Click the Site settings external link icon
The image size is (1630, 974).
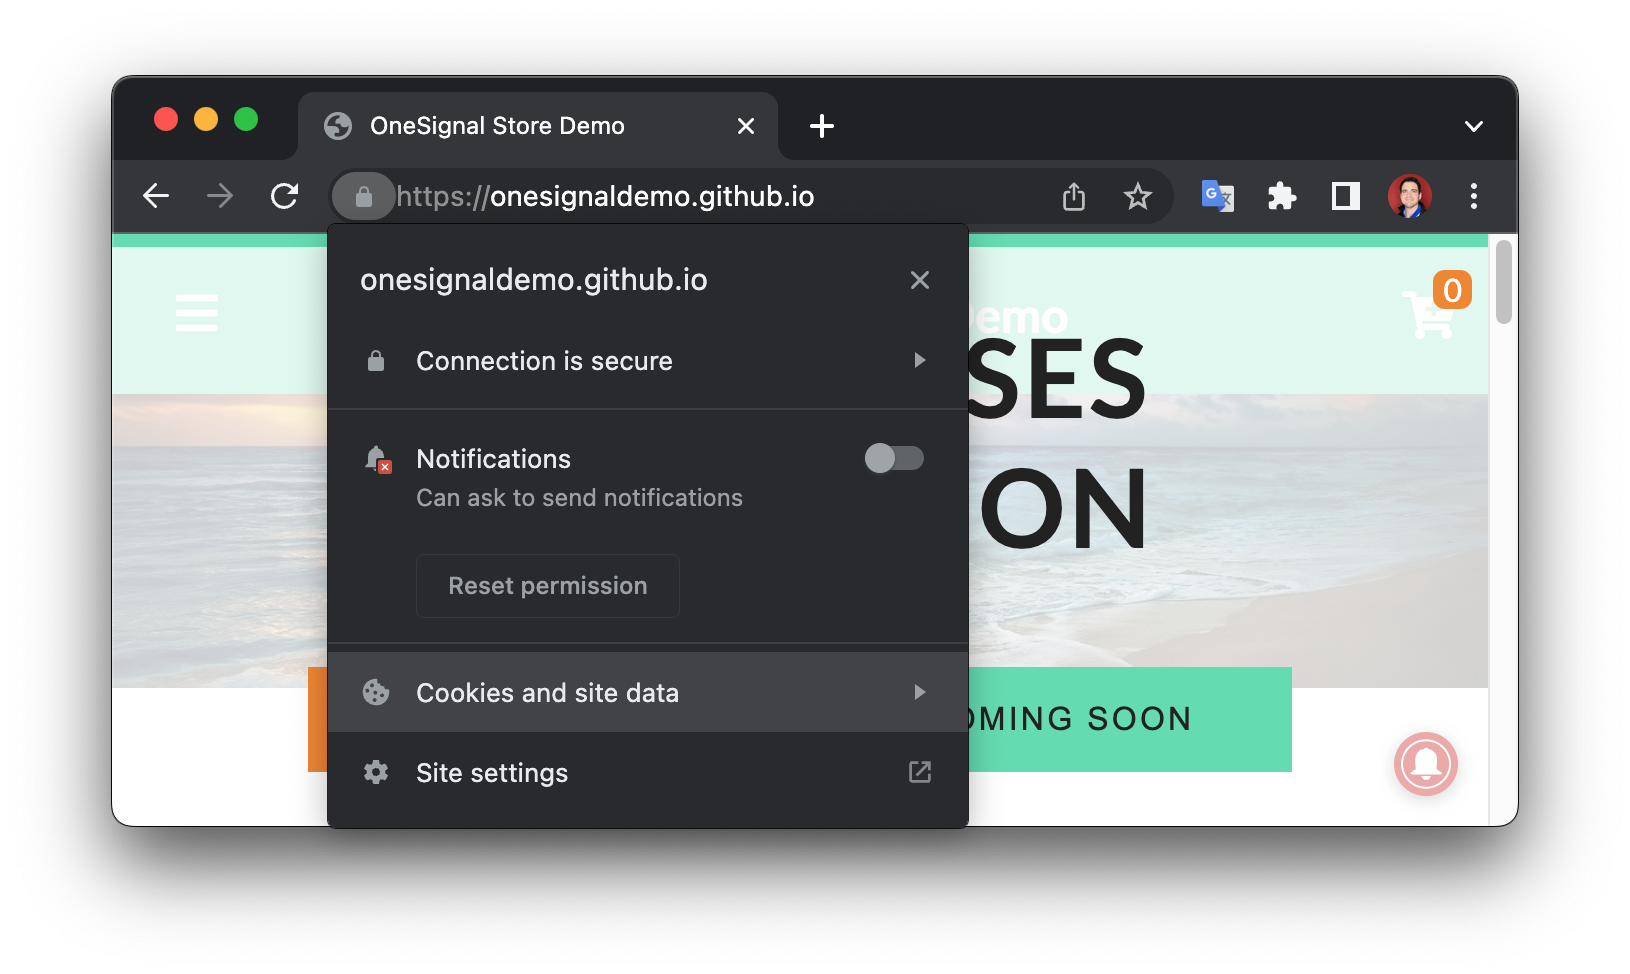click(x=920, y=772)
